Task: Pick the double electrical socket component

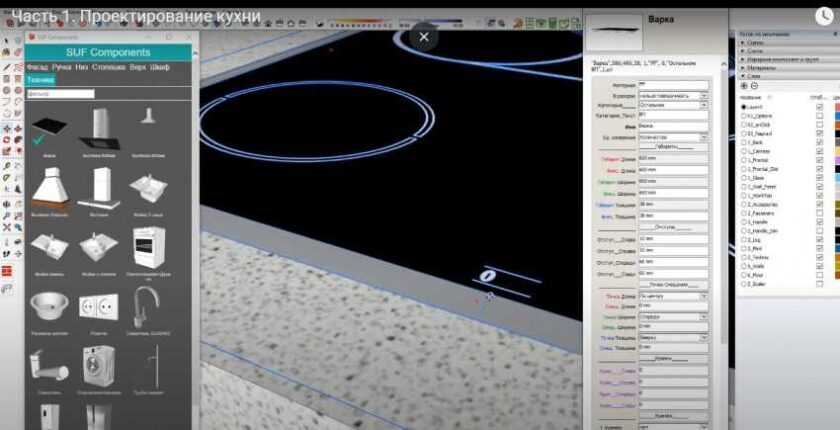Action: [x=99, y=304]
